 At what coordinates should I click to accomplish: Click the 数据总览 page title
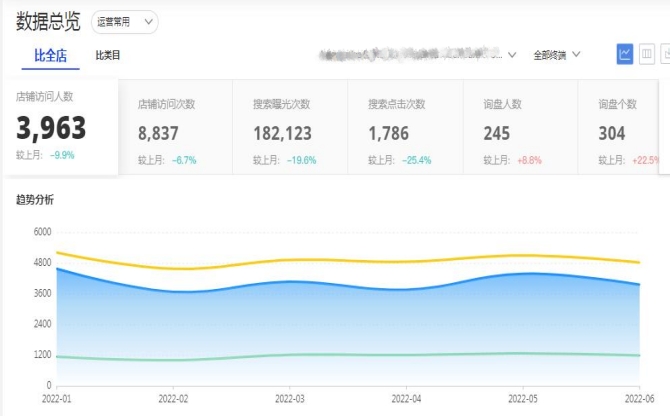[48, 21]
